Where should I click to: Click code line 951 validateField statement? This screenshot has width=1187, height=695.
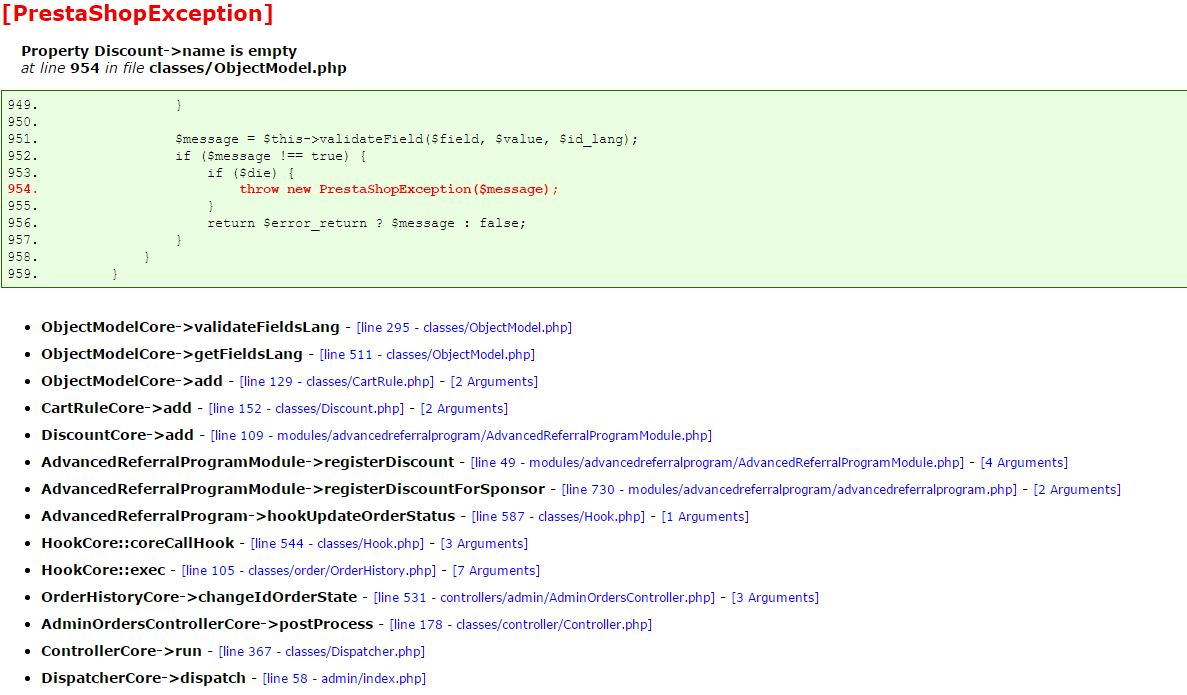(x=407, y=139)
